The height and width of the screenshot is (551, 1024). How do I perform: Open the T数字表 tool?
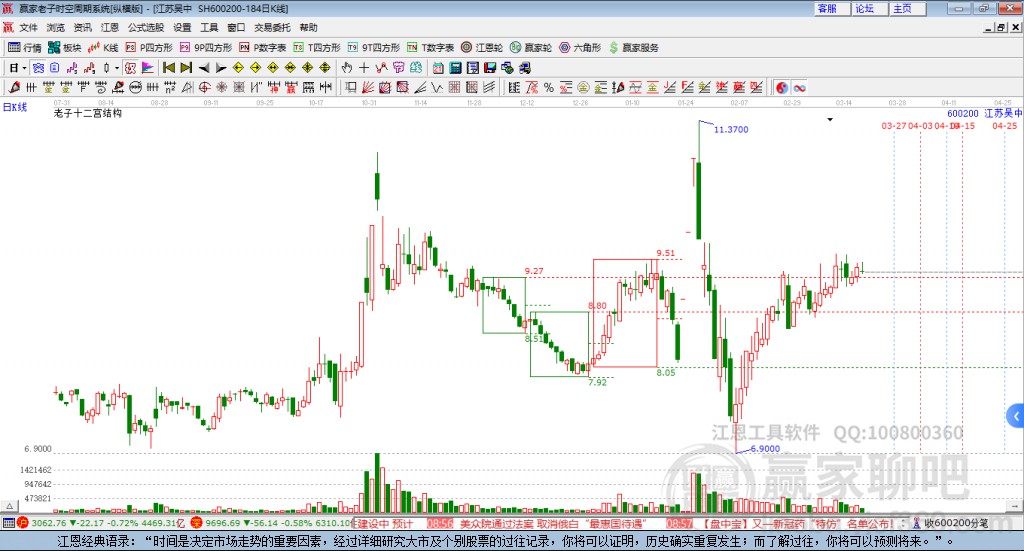pos(430,48)
